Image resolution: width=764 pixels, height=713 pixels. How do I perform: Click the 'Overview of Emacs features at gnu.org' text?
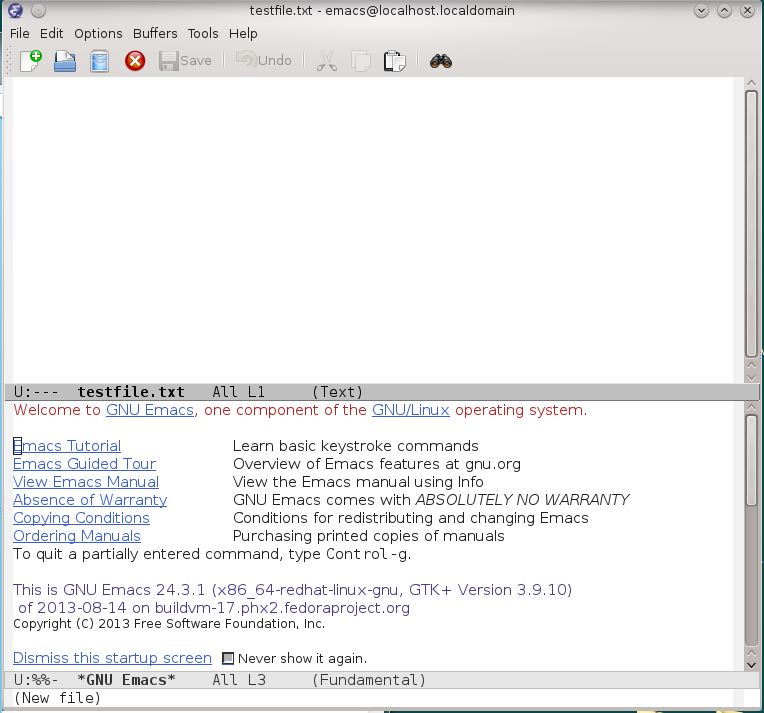point(377,464)
